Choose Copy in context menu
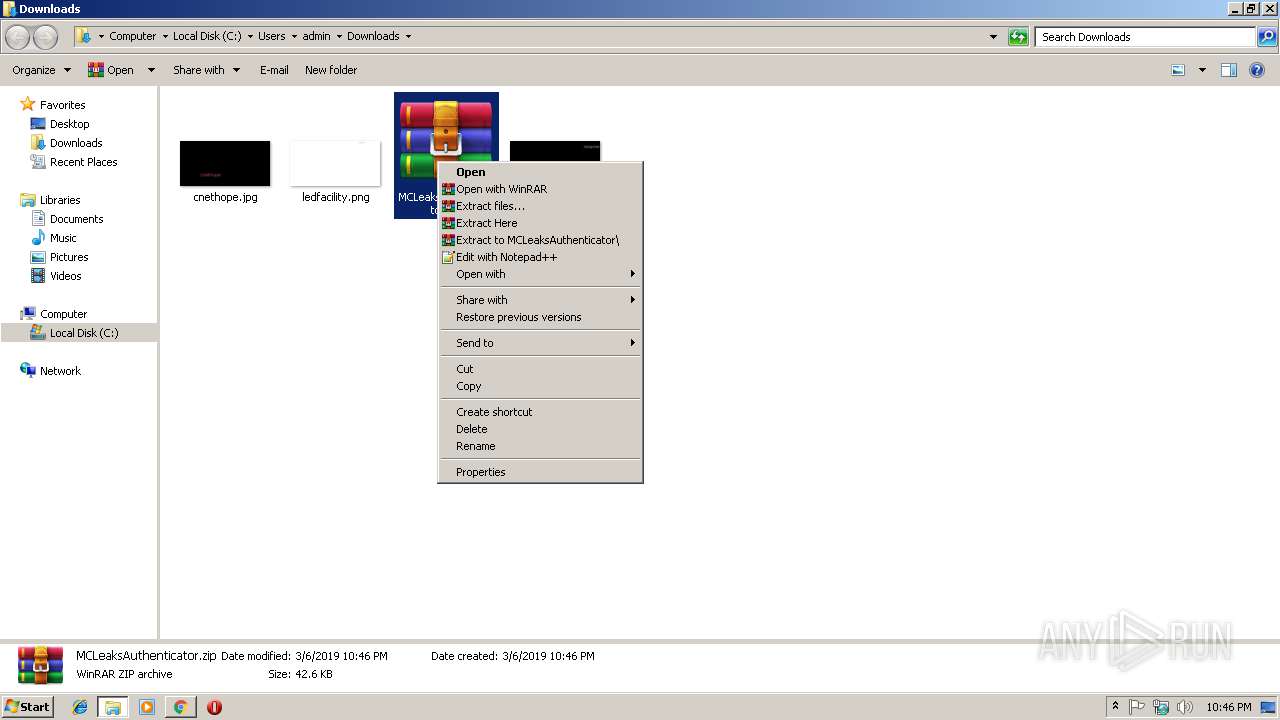1280x720 pixels. (x=540, y=386)
